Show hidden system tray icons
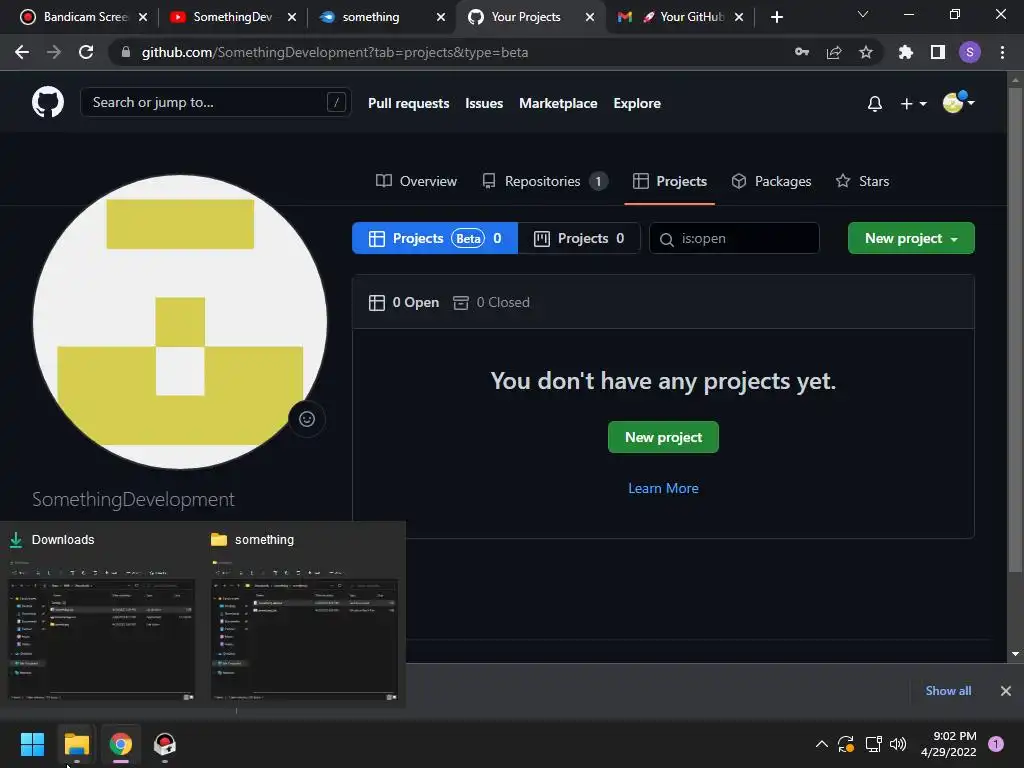 pyautogui.click(x=822, y=744)
